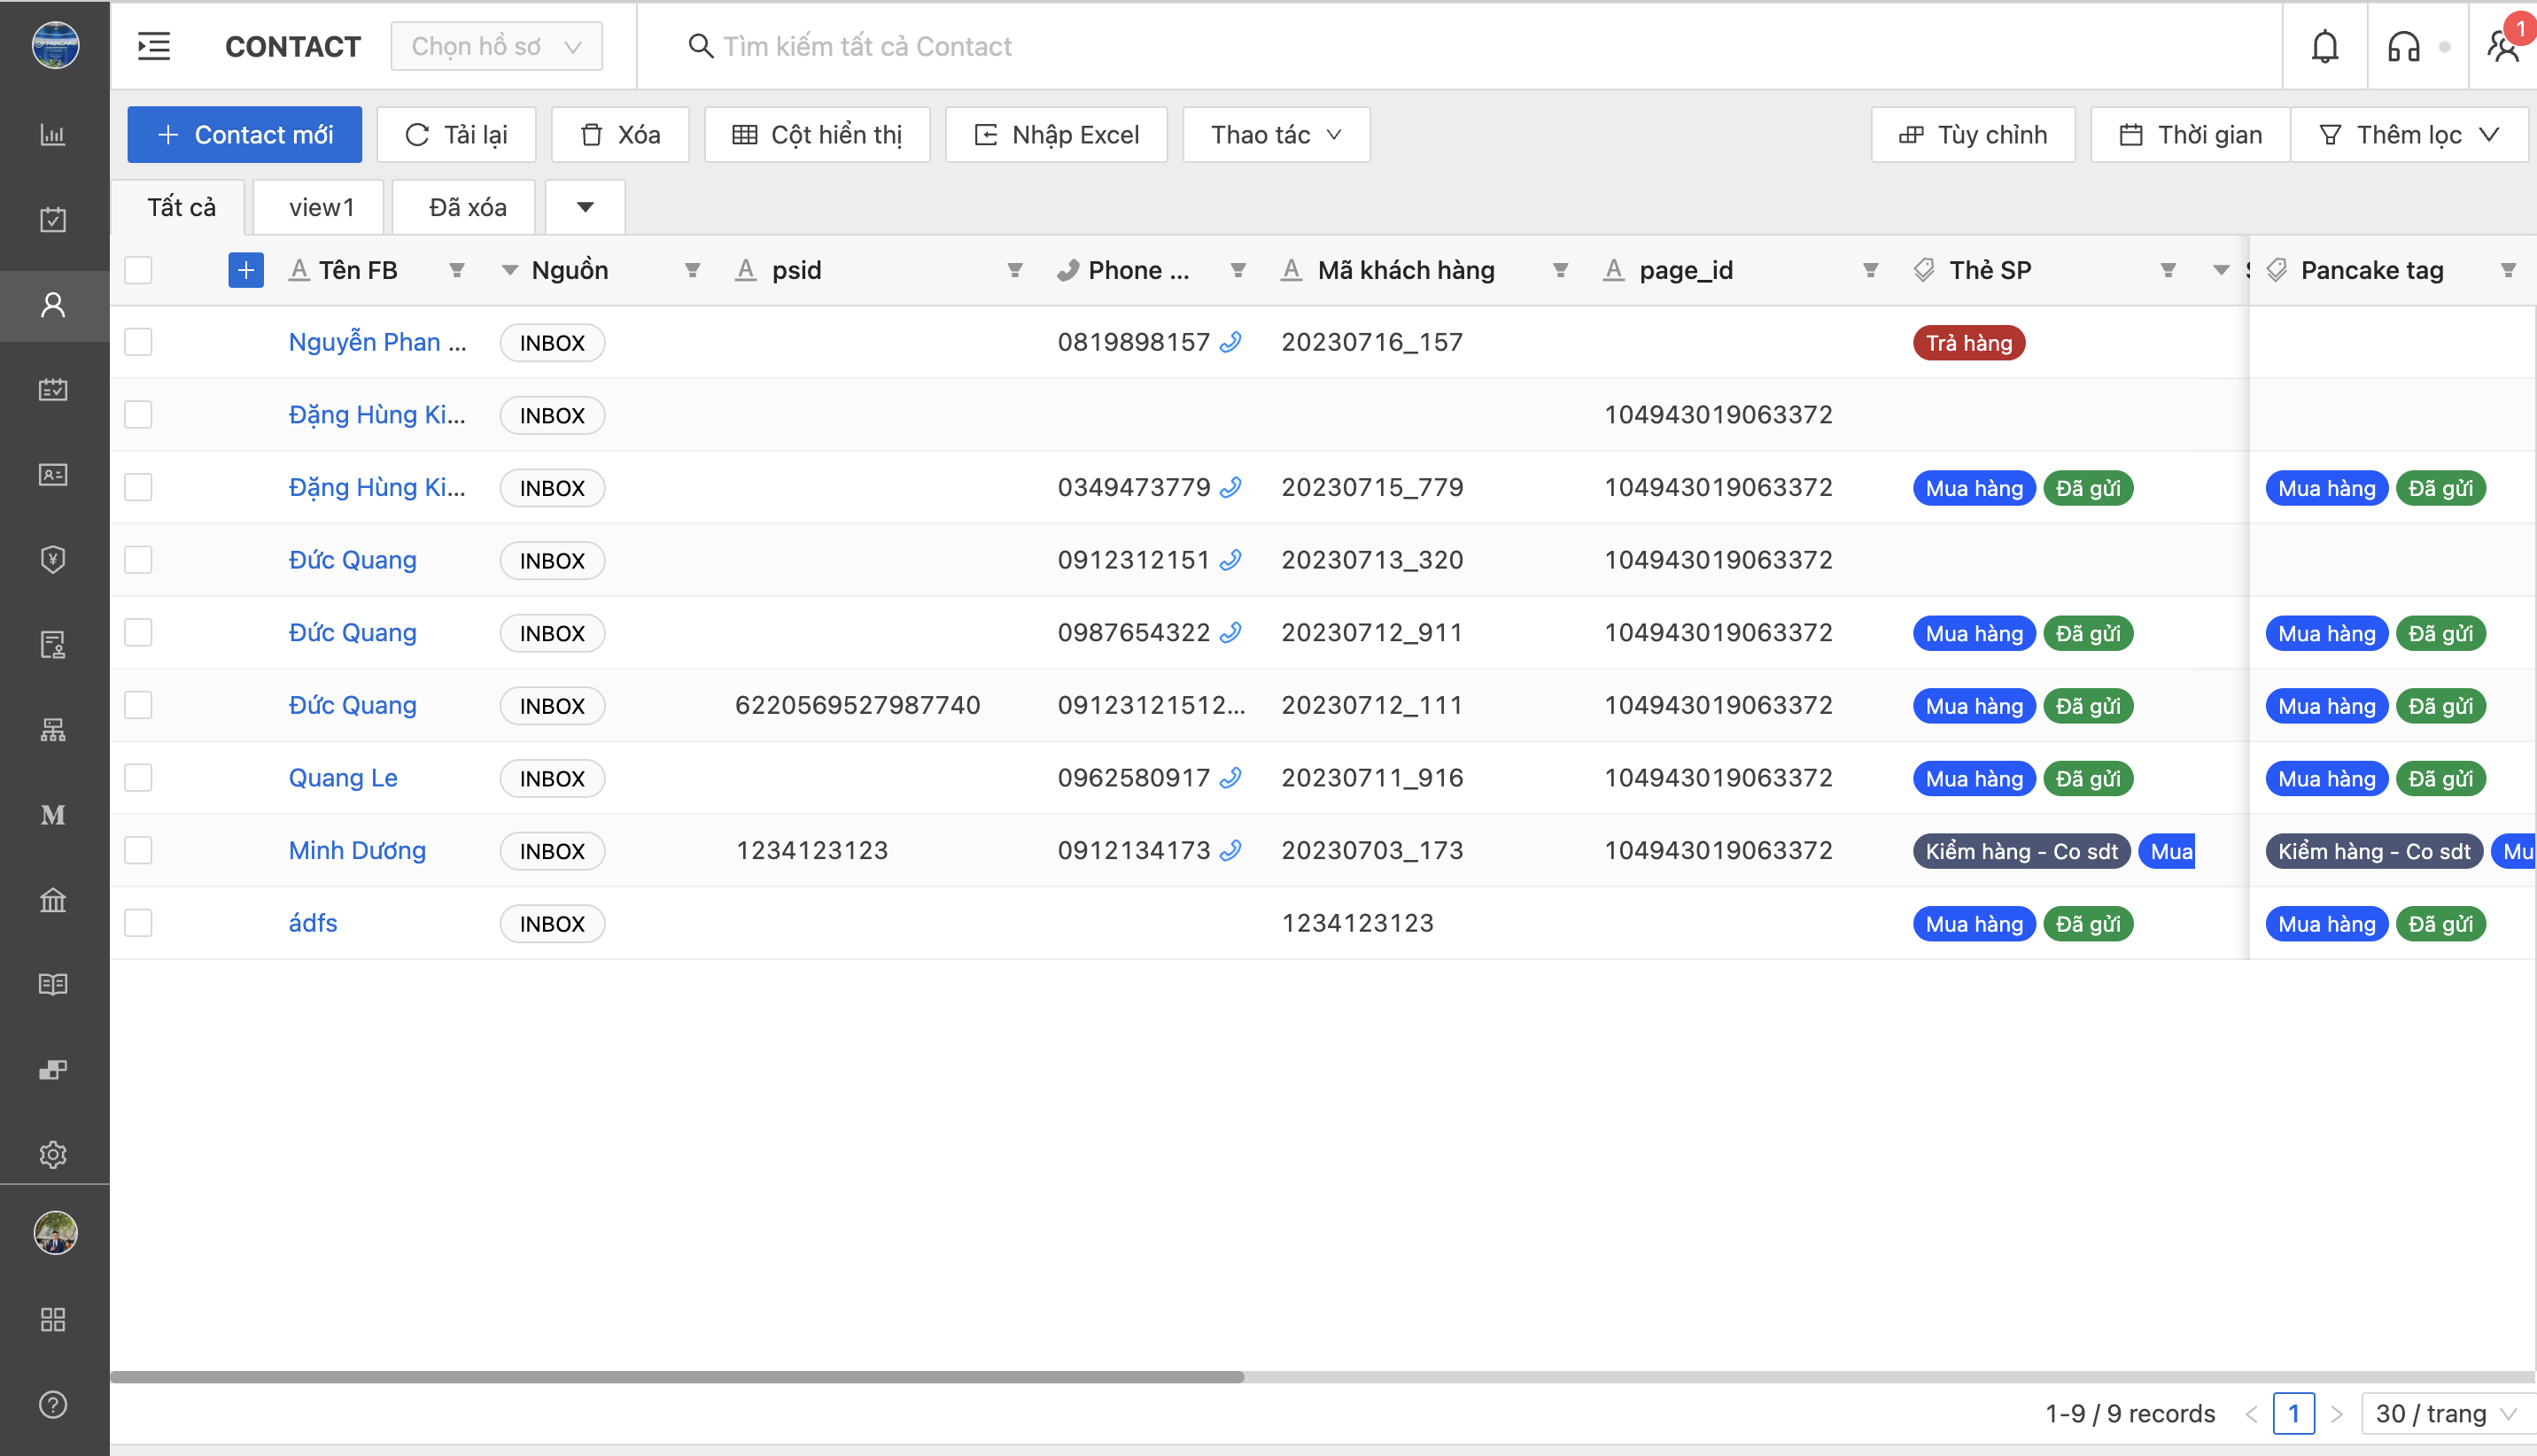Check the row checkbox for Minh Dương

(138, 850)
